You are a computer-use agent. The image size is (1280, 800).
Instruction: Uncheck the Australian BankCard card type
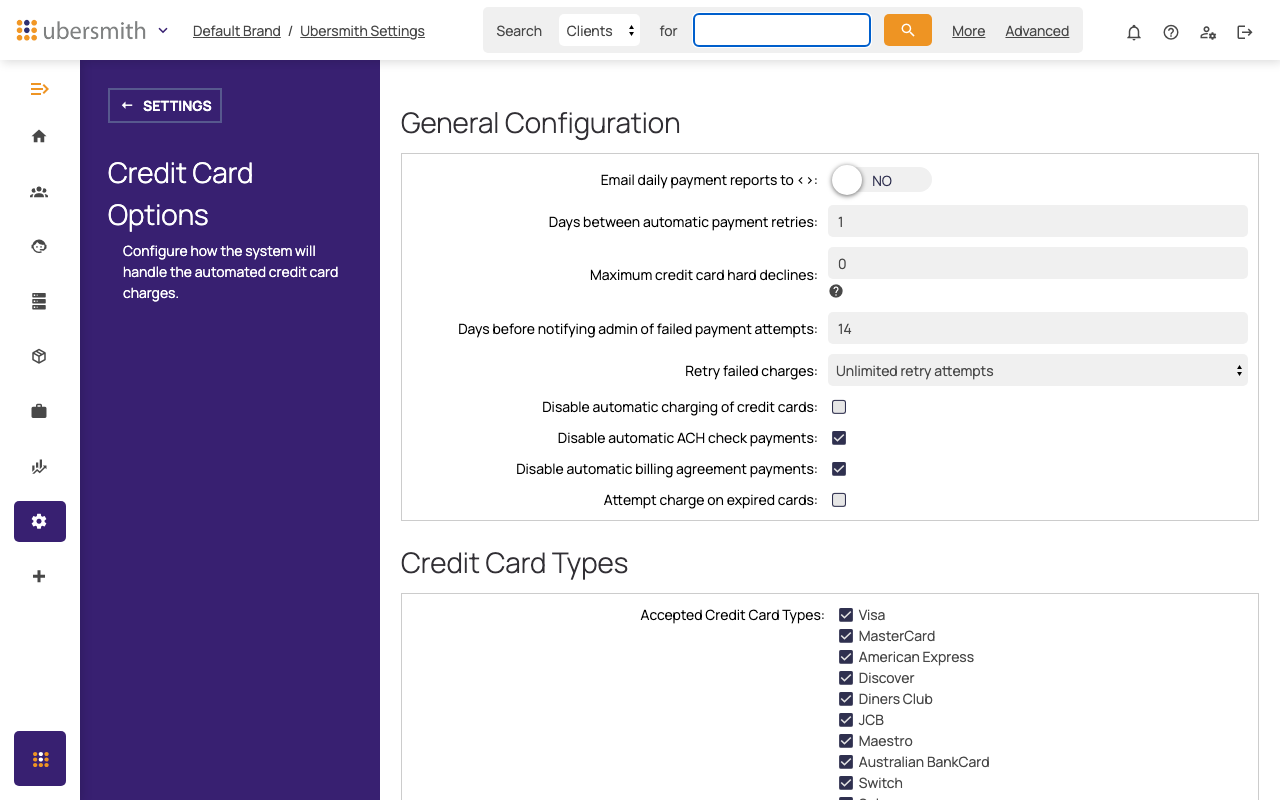click(846, 762)
